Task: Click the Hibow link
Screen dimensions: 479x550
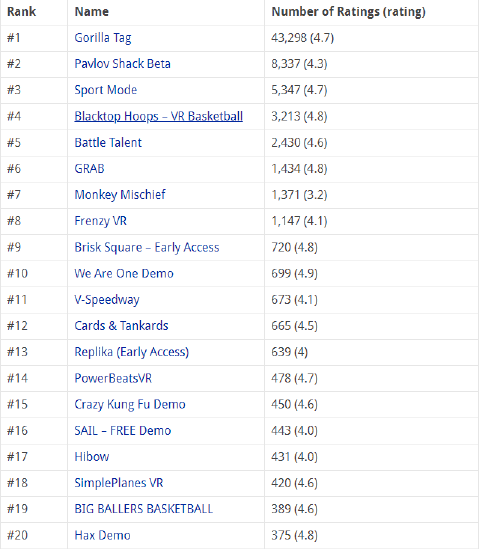Action: pos(92,457)
